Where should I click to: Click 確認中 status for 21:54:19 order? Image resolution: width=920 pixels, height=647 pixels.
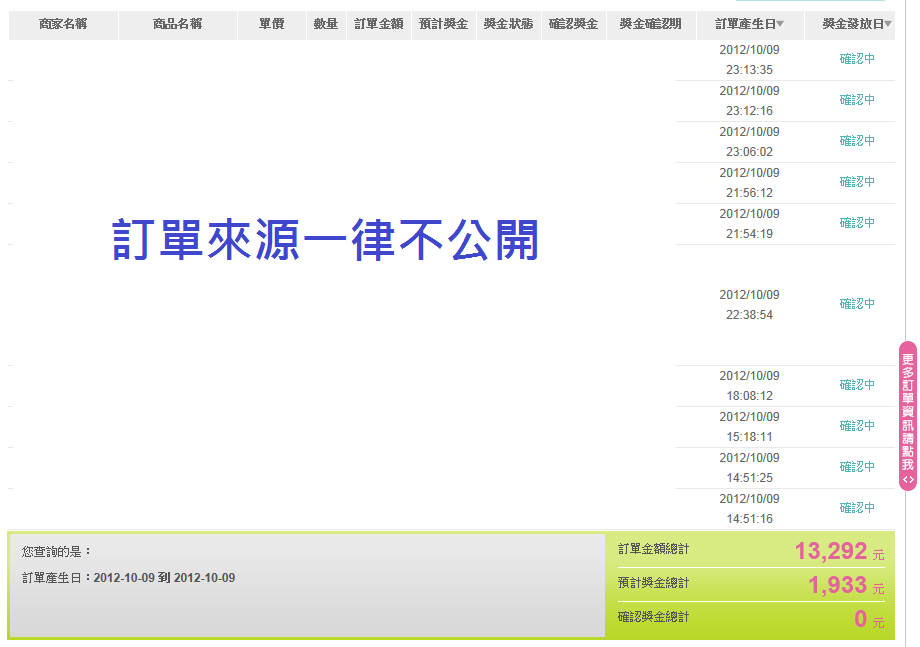857,223
